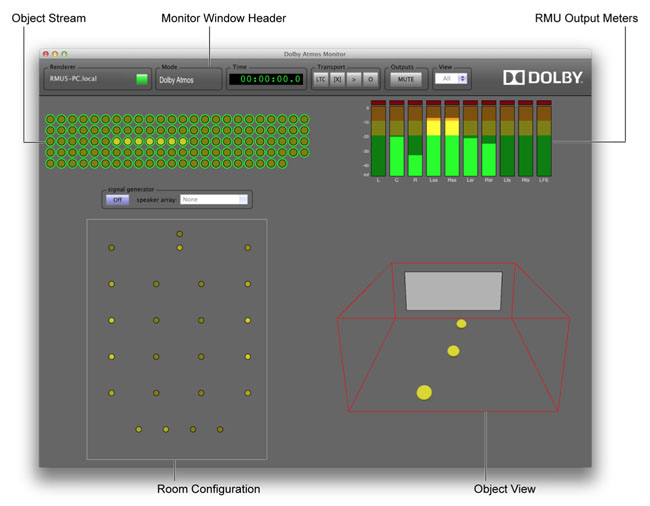Click the green renderer connection status indicator
This screenshot has height=506, width=650.
[142, 79]
